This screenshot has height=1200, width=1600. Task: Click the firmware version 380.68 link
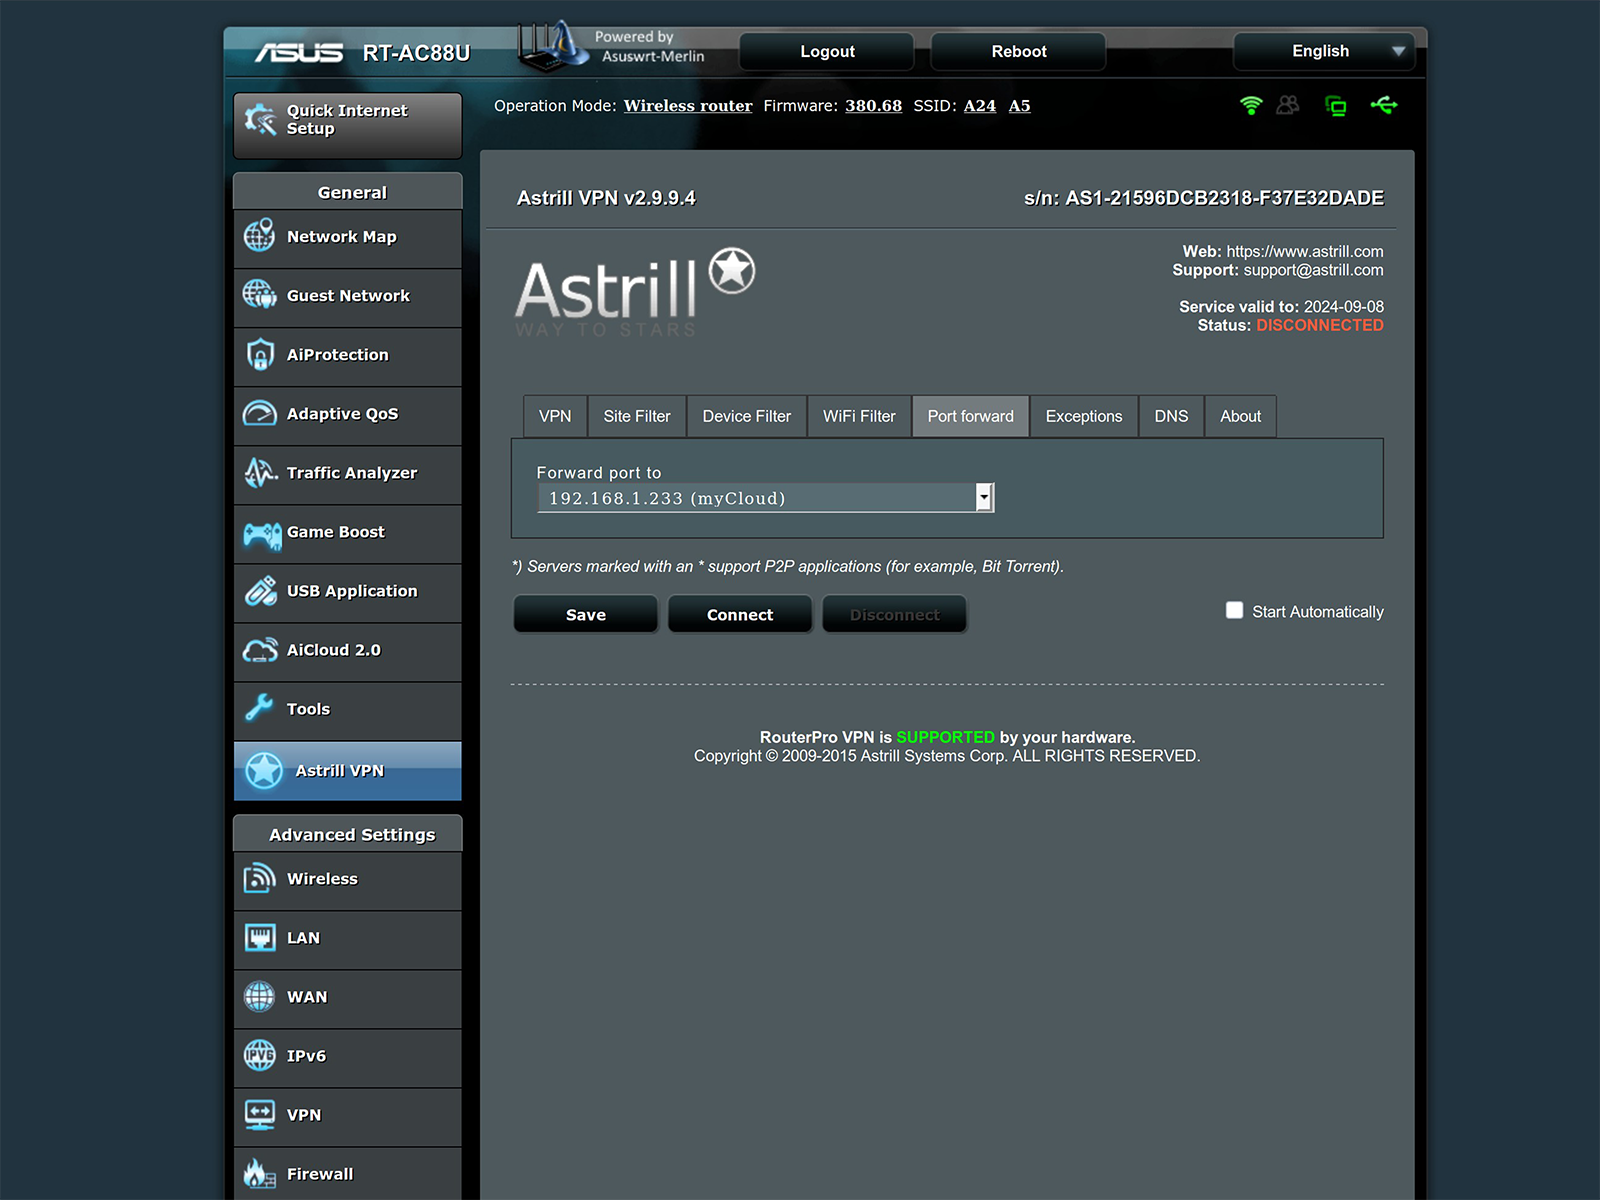tap(874, 106)
